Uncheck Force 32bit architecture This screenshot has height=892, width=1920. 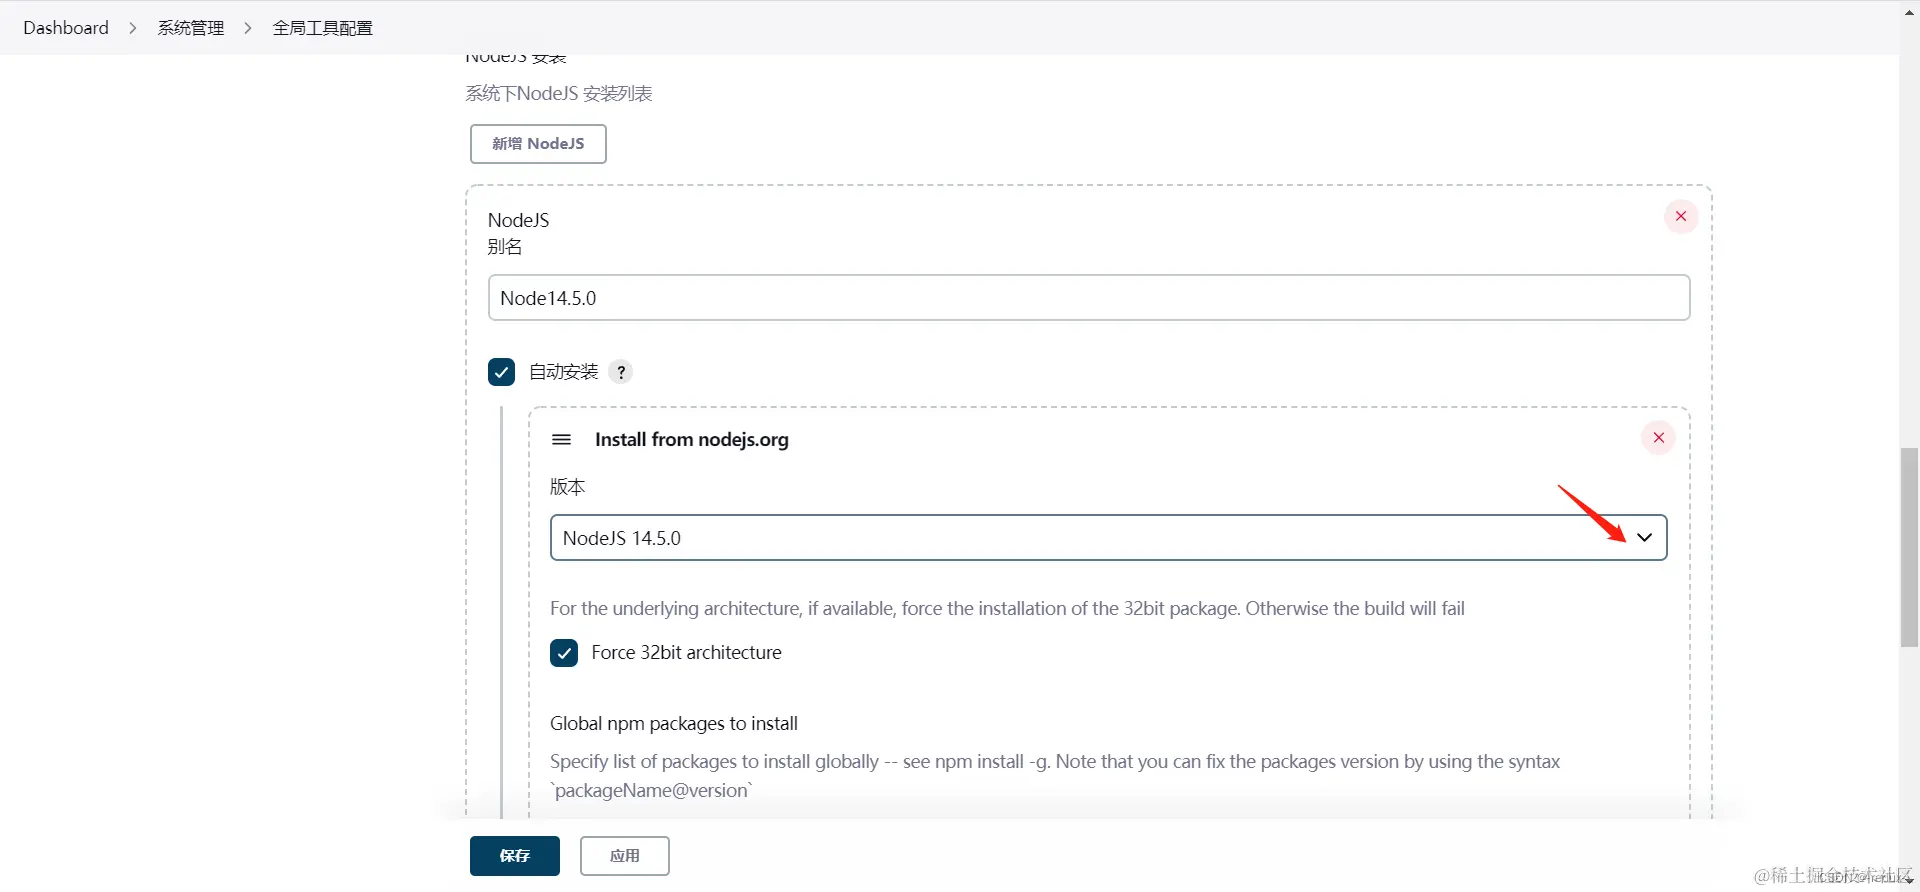[x=564, y=653]
